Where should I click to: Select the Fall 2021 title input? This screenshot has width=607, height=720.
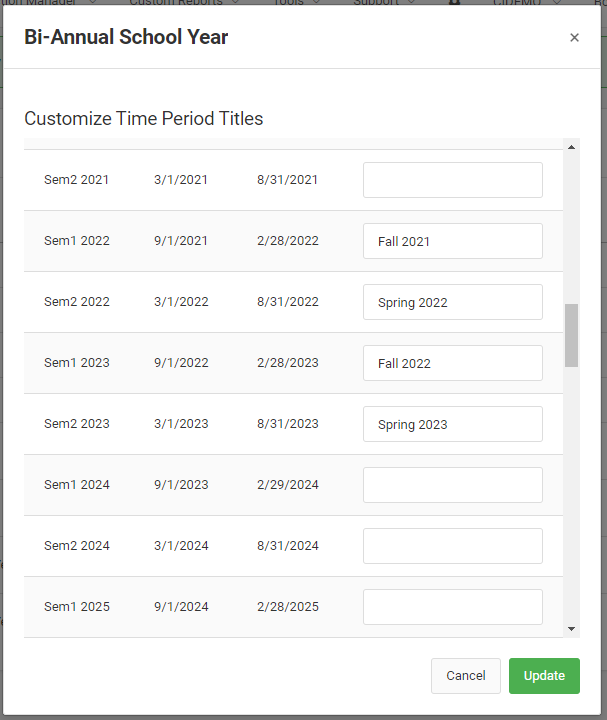pos(452,242)
